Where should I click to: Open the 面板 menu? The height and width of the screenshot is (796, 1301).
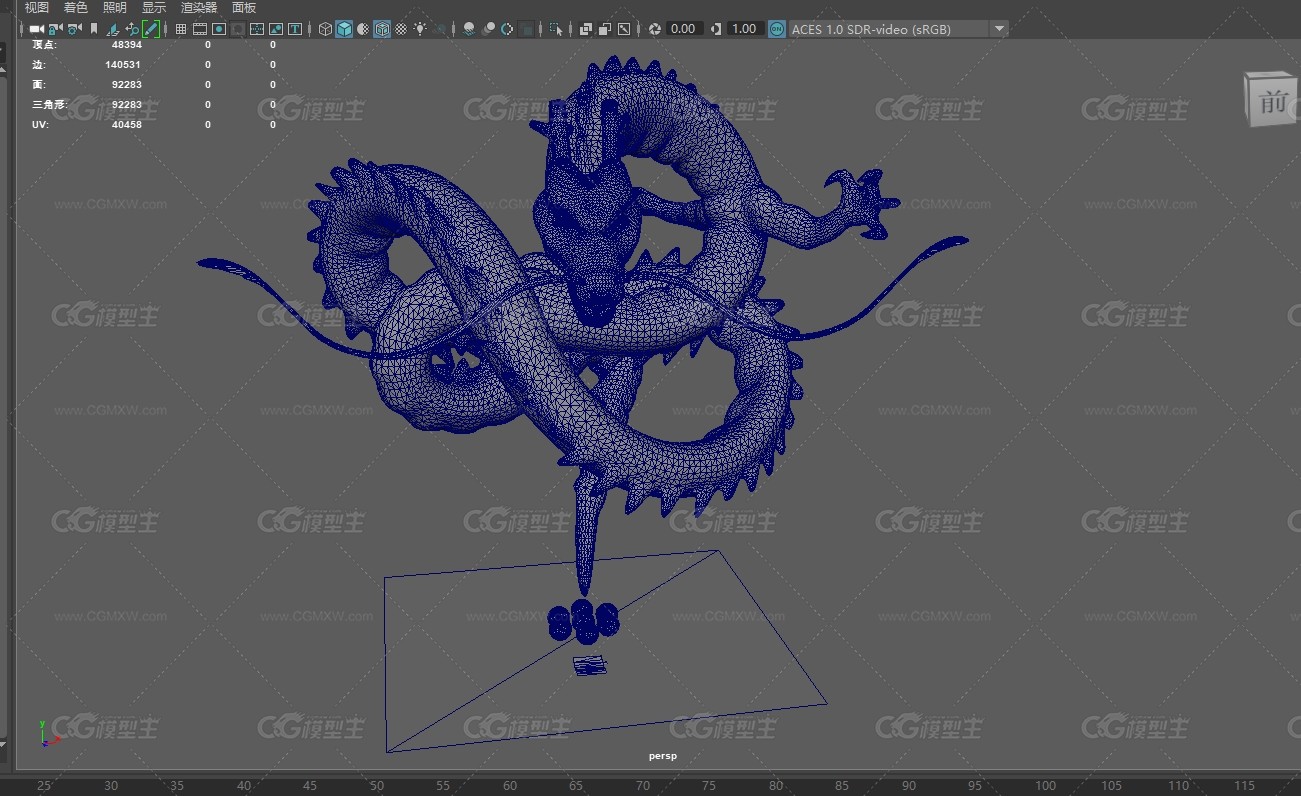click(x=244, y=8)
